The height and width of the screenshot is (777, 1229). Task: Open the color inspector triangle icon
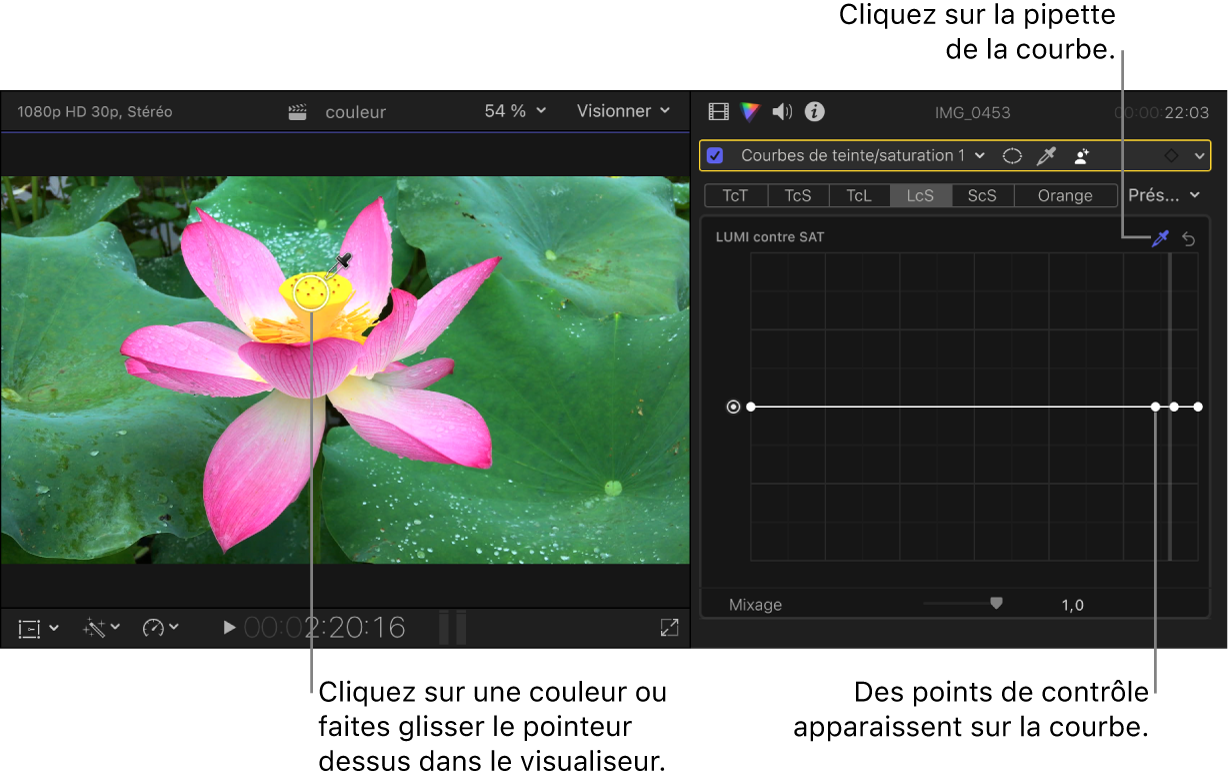click(x=750, y=111)
